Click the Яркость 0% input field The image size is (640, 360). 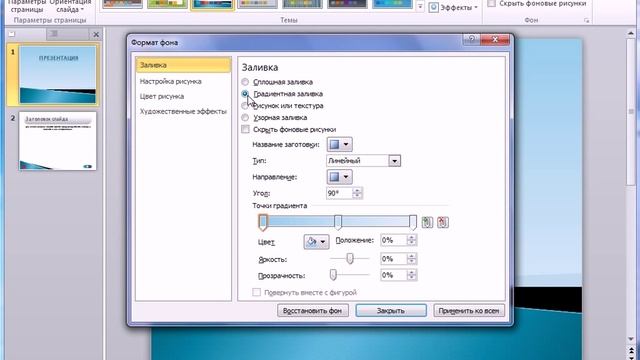point(394,259)
